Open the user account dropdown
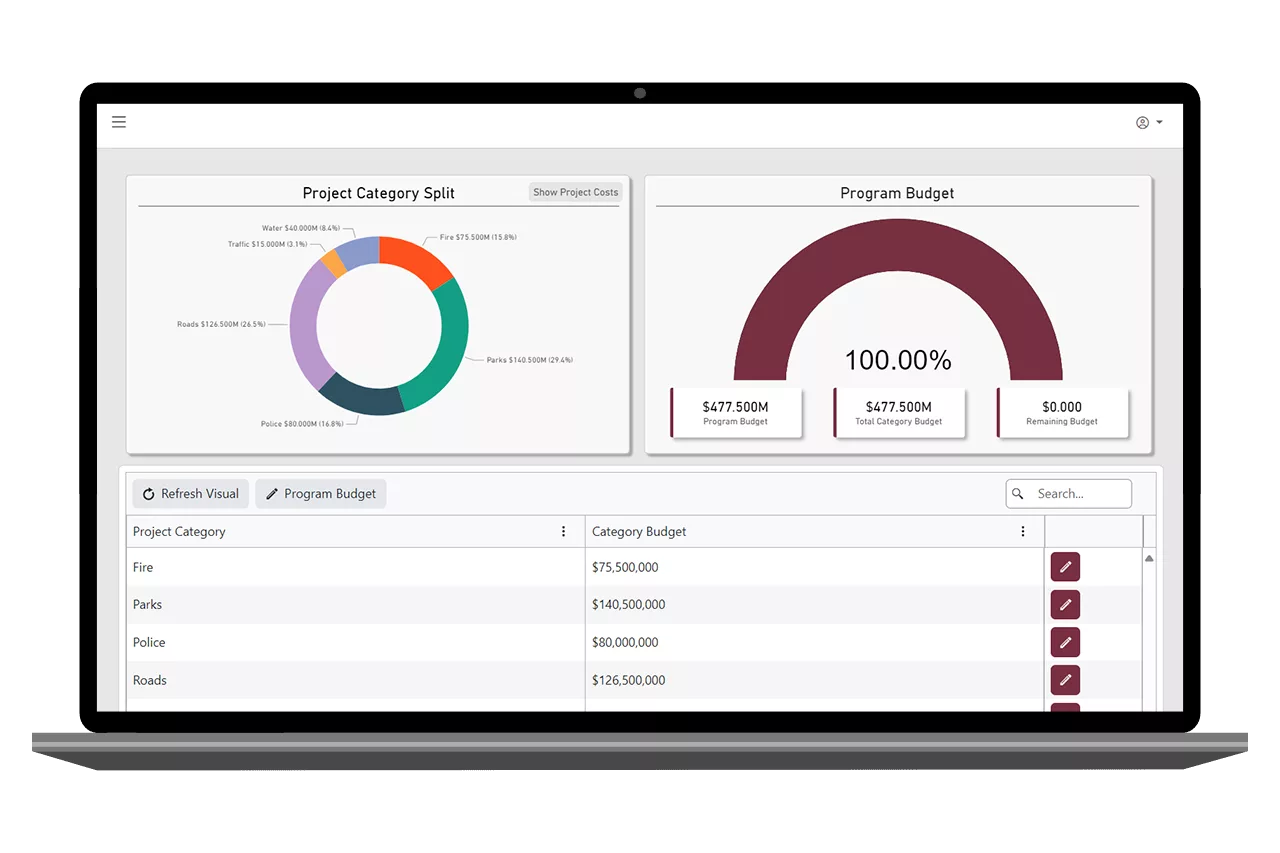1280x853 pixels. click(x=1148, y=122)
